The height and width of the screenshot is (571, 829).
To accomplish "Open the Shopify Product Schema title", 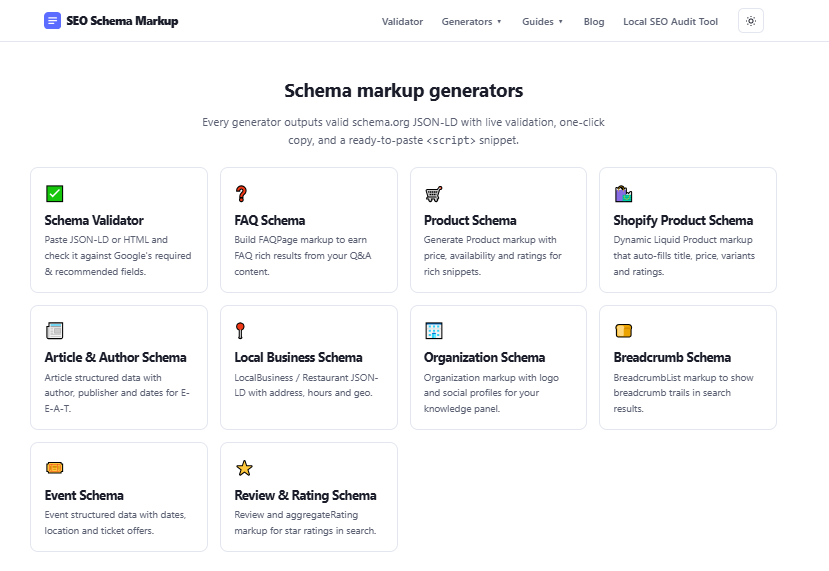I will click(683, 220).
